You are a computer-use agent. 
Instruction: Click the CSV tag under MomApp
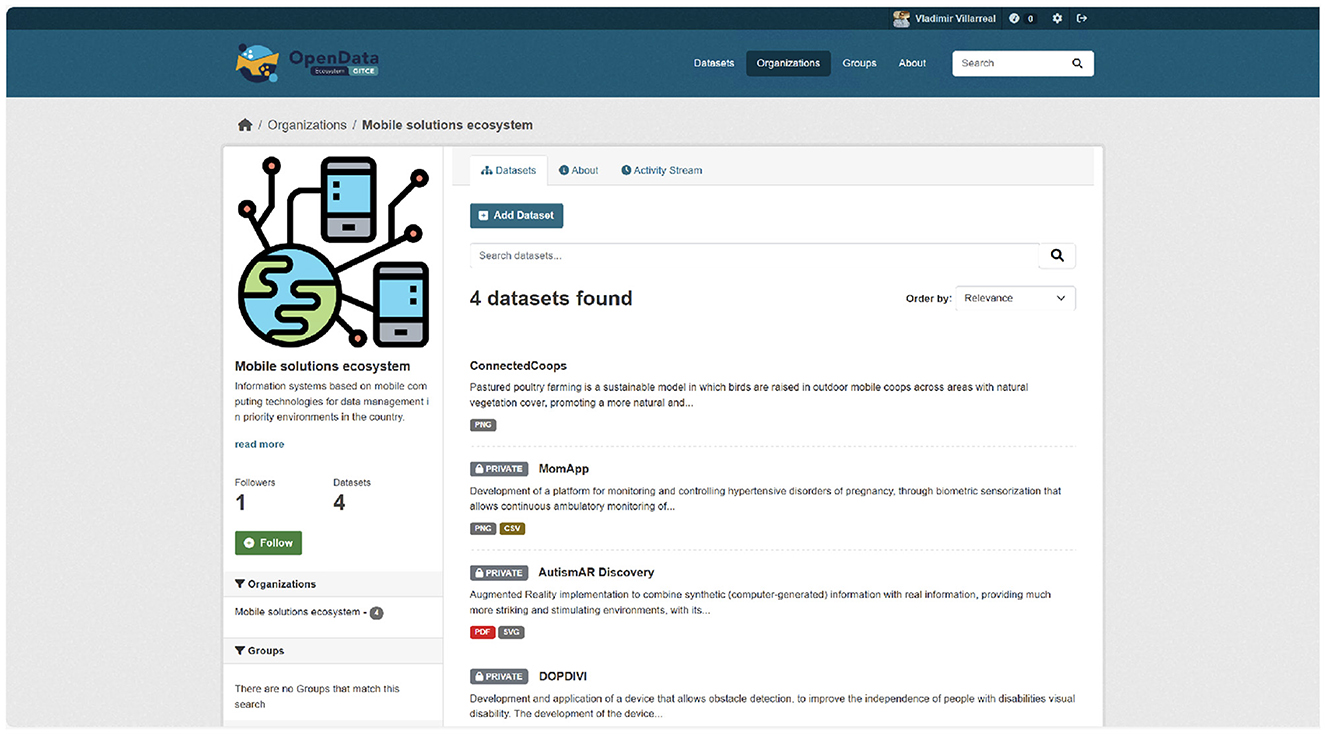pos(512,528)
